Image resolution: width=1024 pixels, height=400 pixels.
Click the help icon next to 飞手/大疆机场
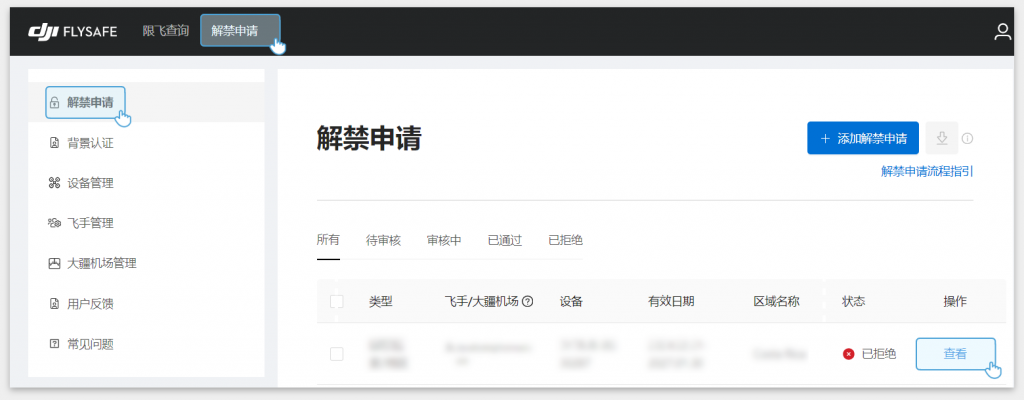(x=528, y=301)
